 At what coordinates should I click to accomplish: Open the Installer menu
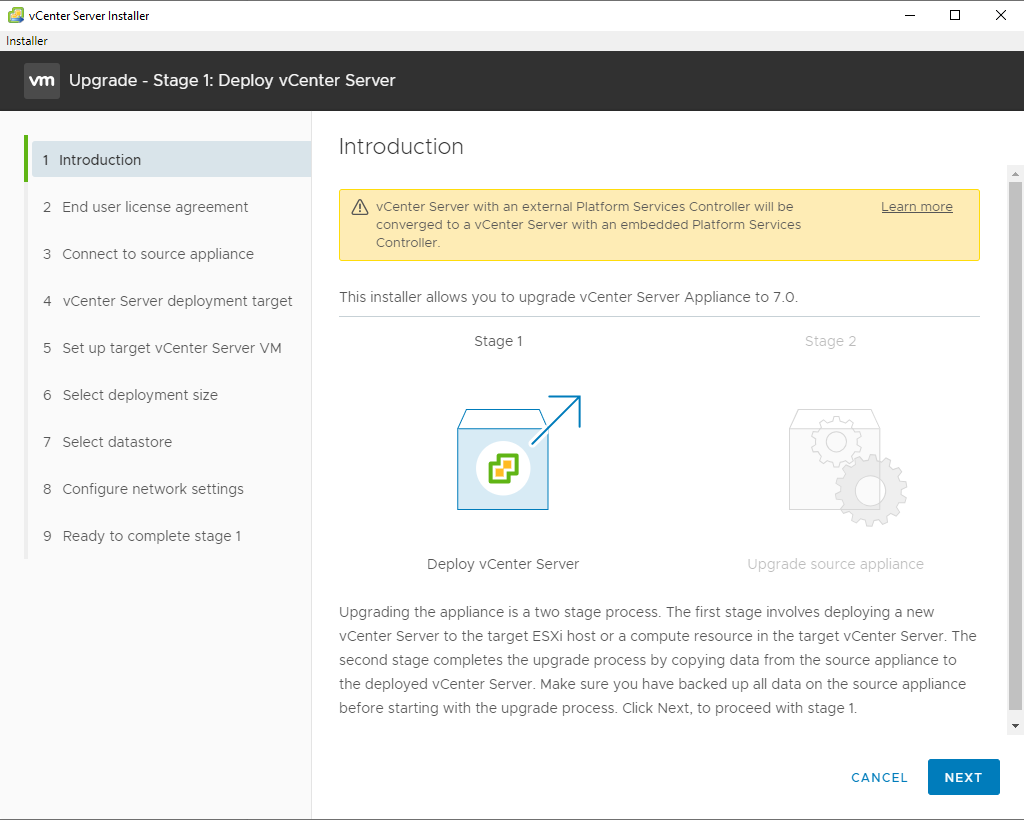pyautogui.click(x=27, y=40)
